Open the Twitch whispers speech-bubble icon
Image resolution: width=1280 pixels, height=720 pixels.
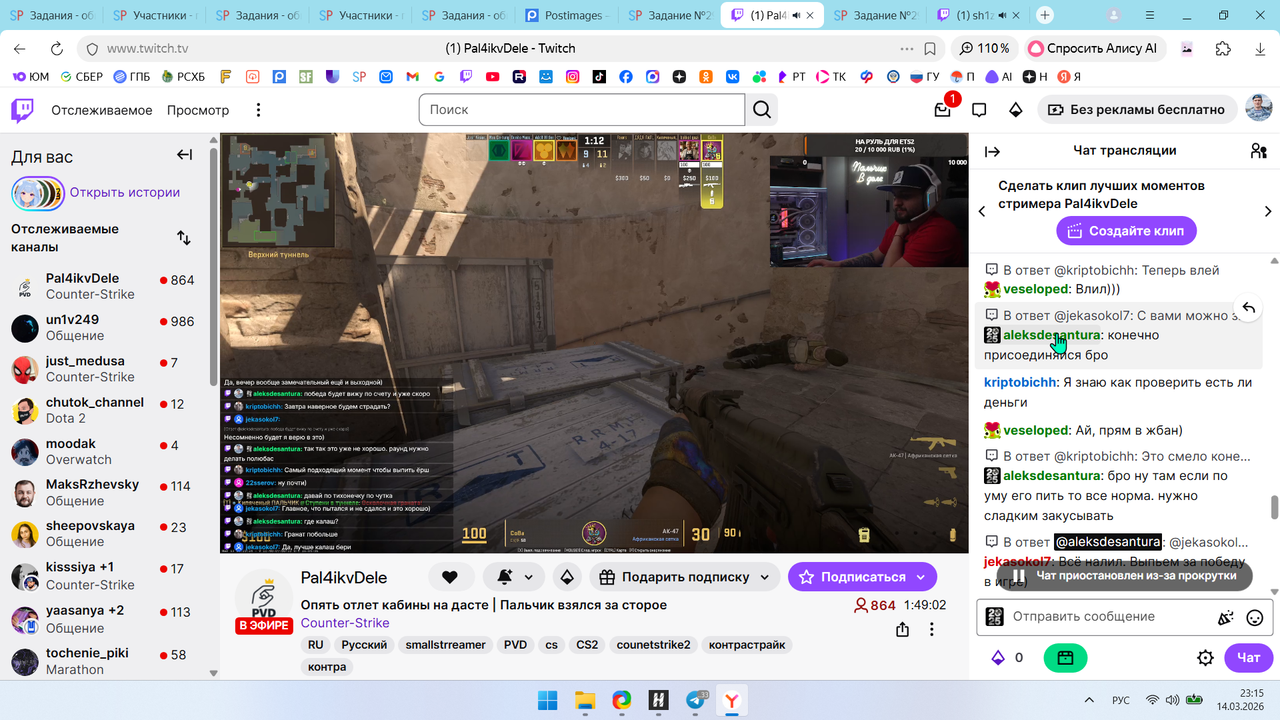[979, 110]
